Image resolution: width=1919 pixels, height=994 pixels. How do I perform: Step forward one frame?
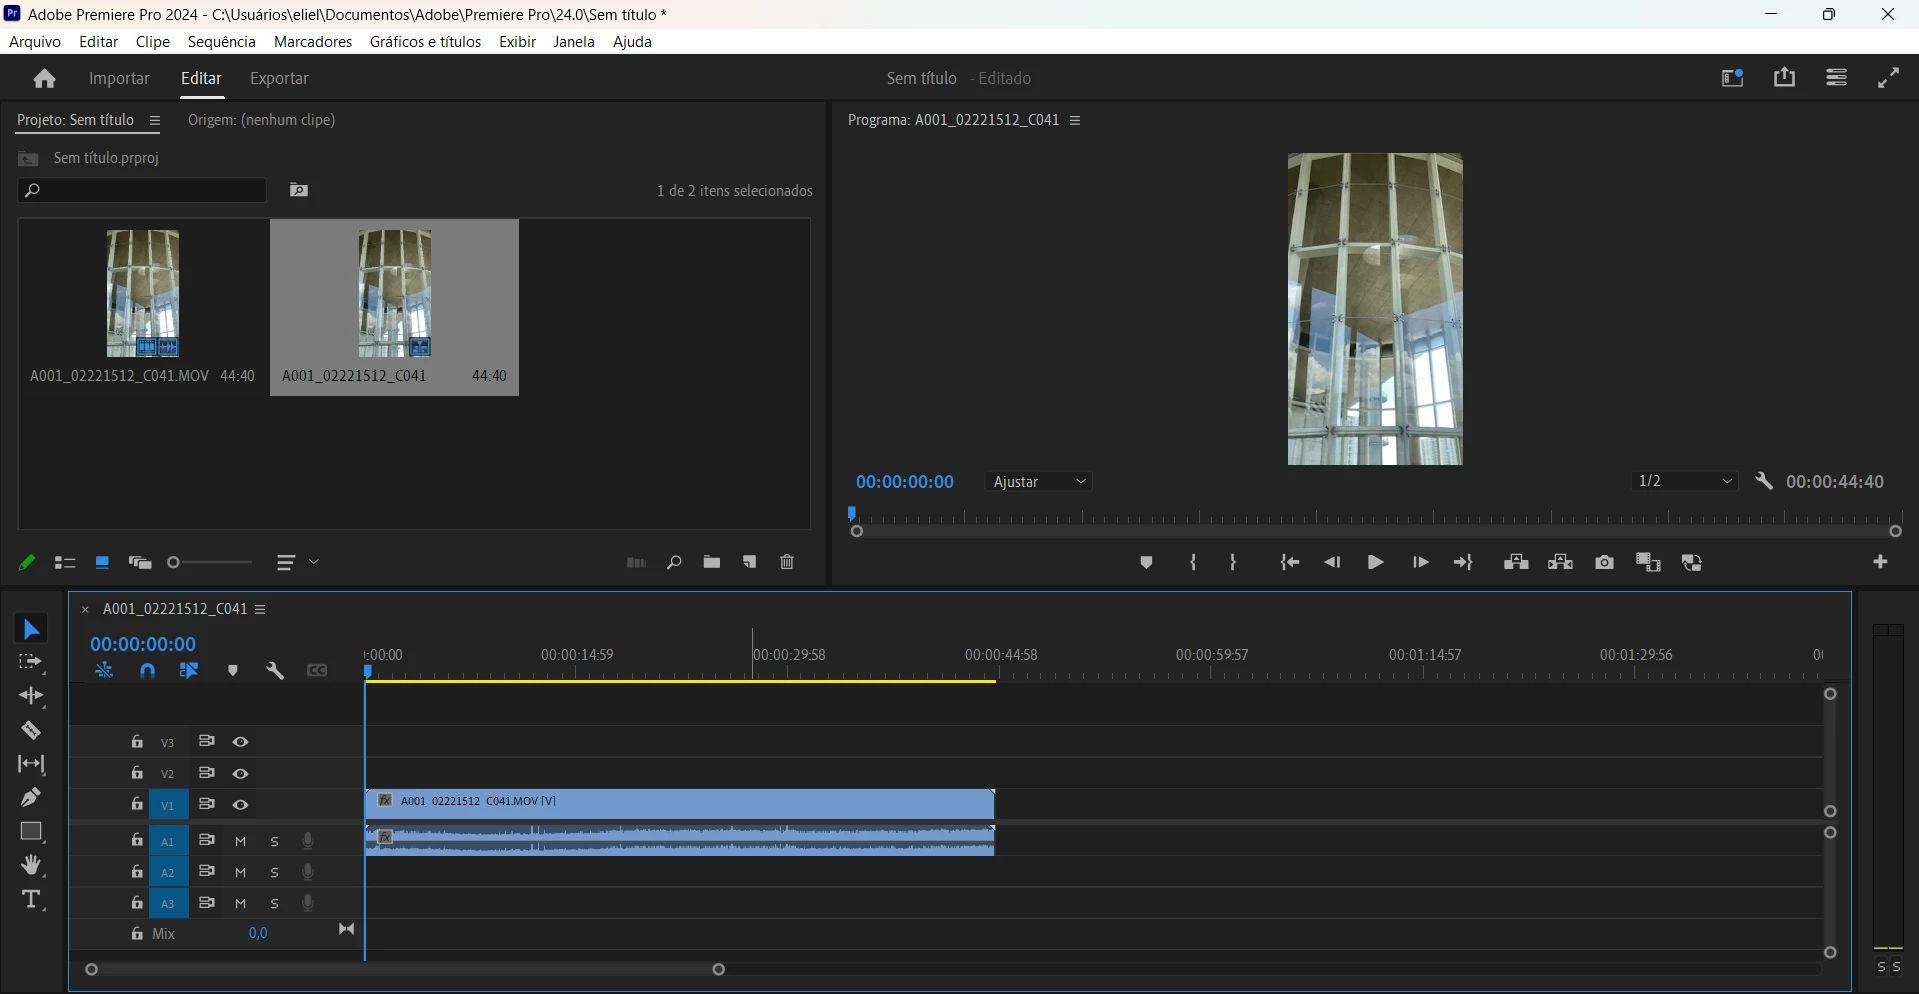click(1420, 563)
